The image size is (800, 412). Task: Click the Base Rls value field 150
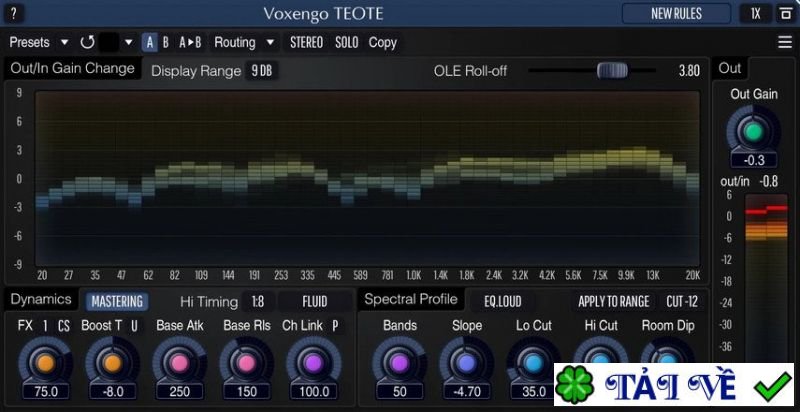(246, 392)
